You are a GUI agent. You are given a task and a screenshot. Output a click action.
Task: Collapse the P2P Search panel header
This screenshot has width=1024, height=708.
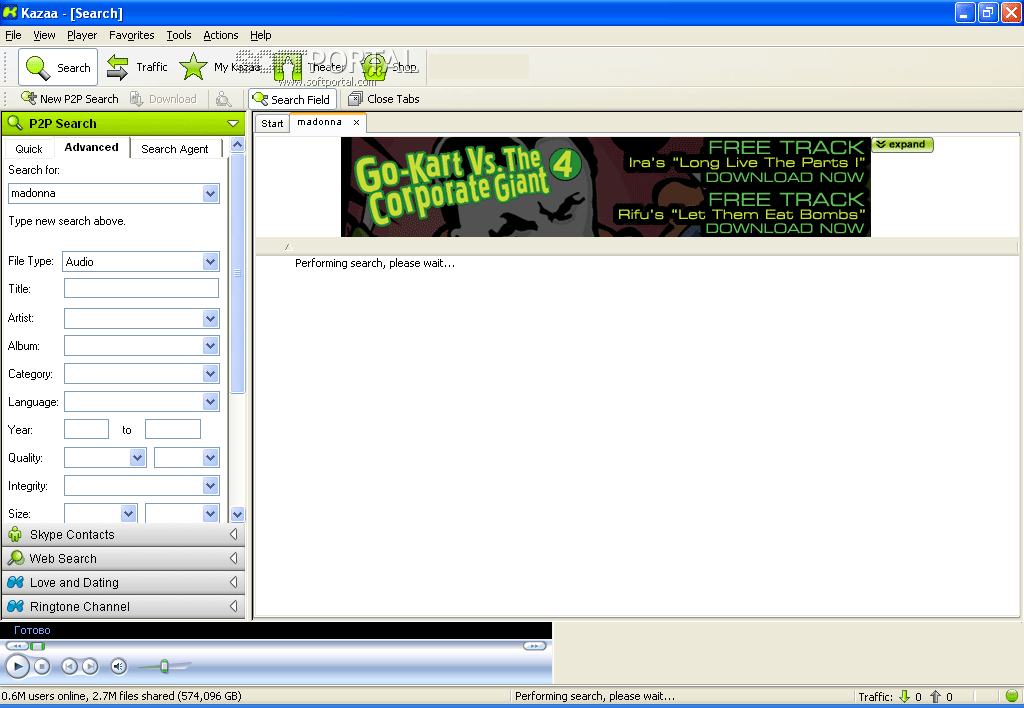pyautogui.click(x=233, y=123)
